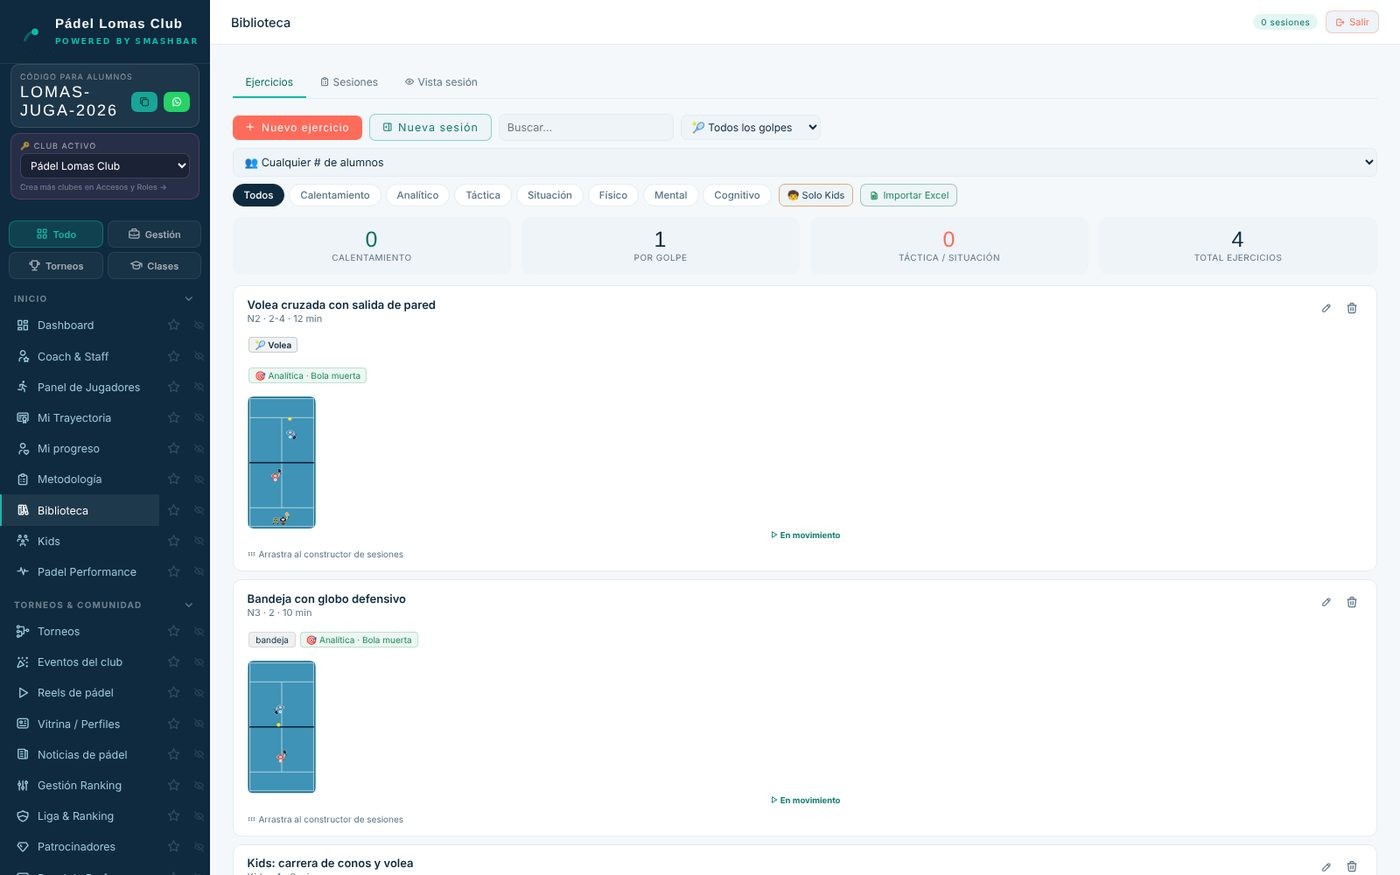
Task: Collapse the TORNEOS & COMUNIDAD section
Action: [x=189, y=605]
